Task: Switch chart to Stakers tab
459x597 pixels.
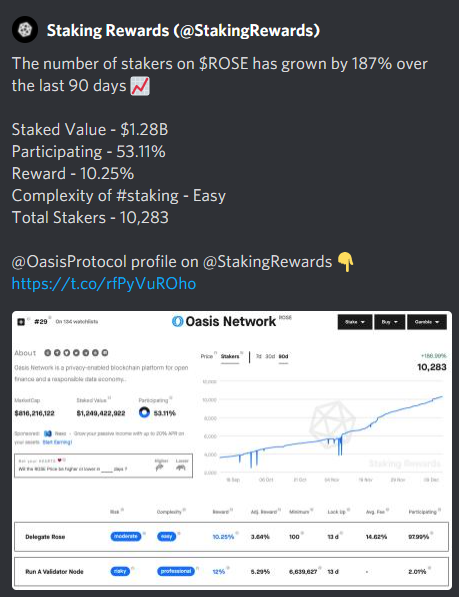Action: point(230,356)
